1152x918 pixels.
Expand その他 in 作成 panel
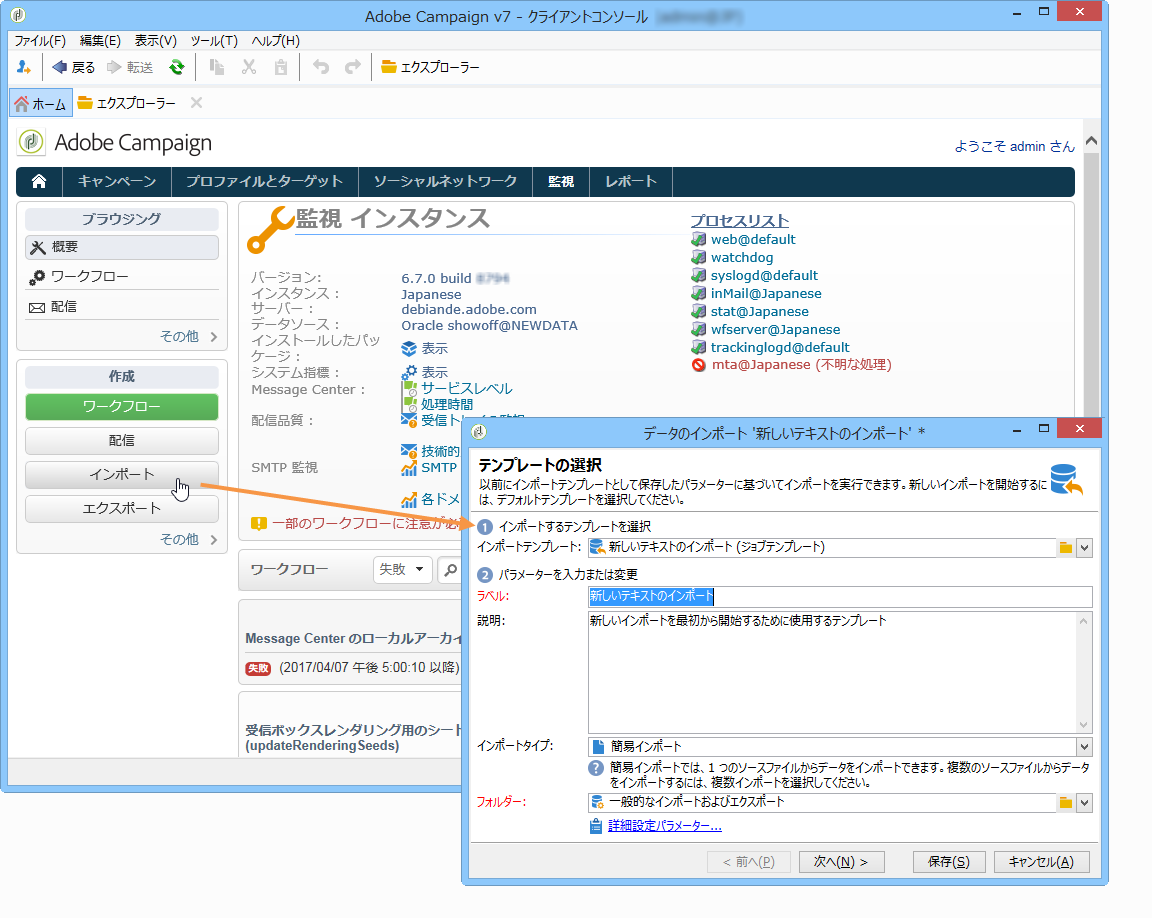(189, 540)
